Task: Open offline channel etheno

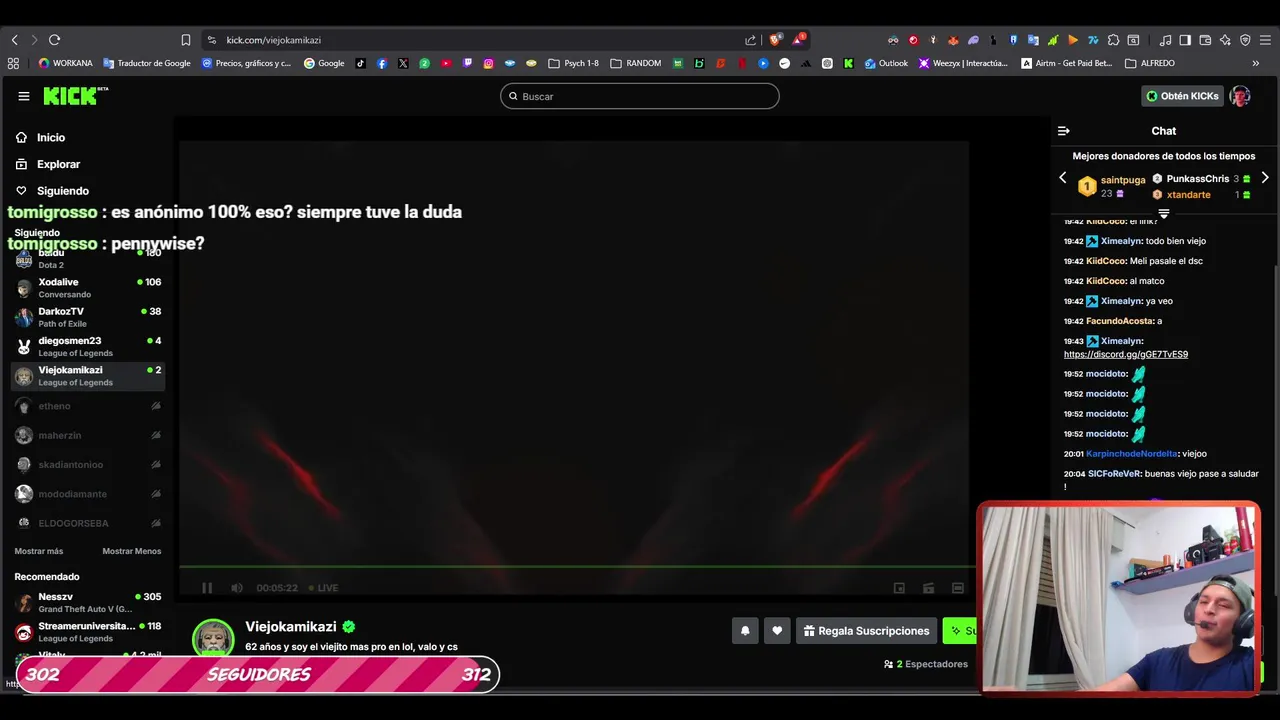Action: click(88, 406)
